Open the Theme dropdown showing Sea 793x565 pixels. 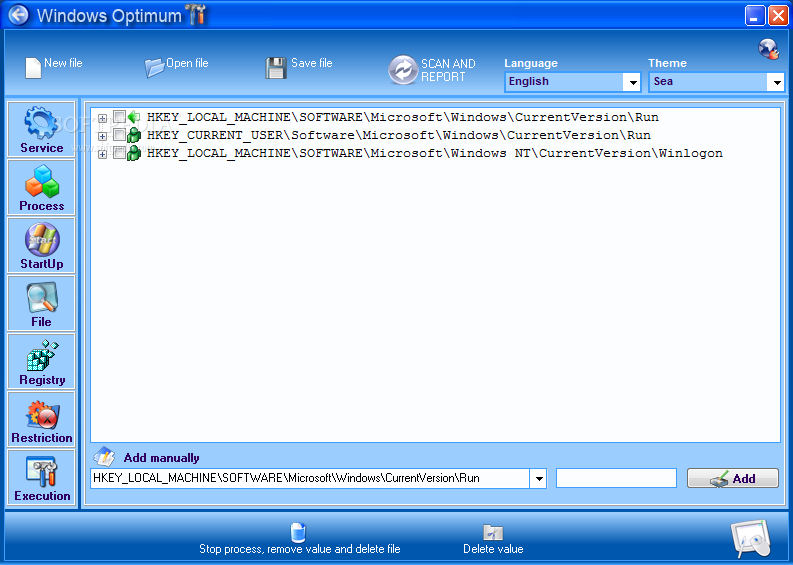pos(716,82)
